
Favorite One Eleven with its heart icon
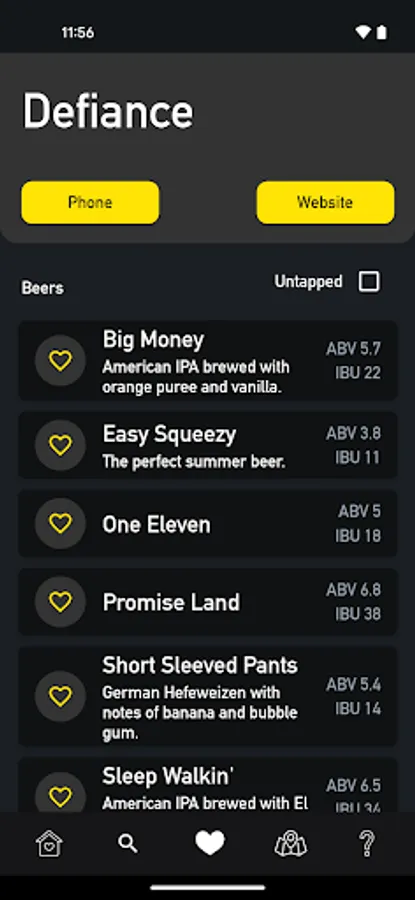pos(60,523)
